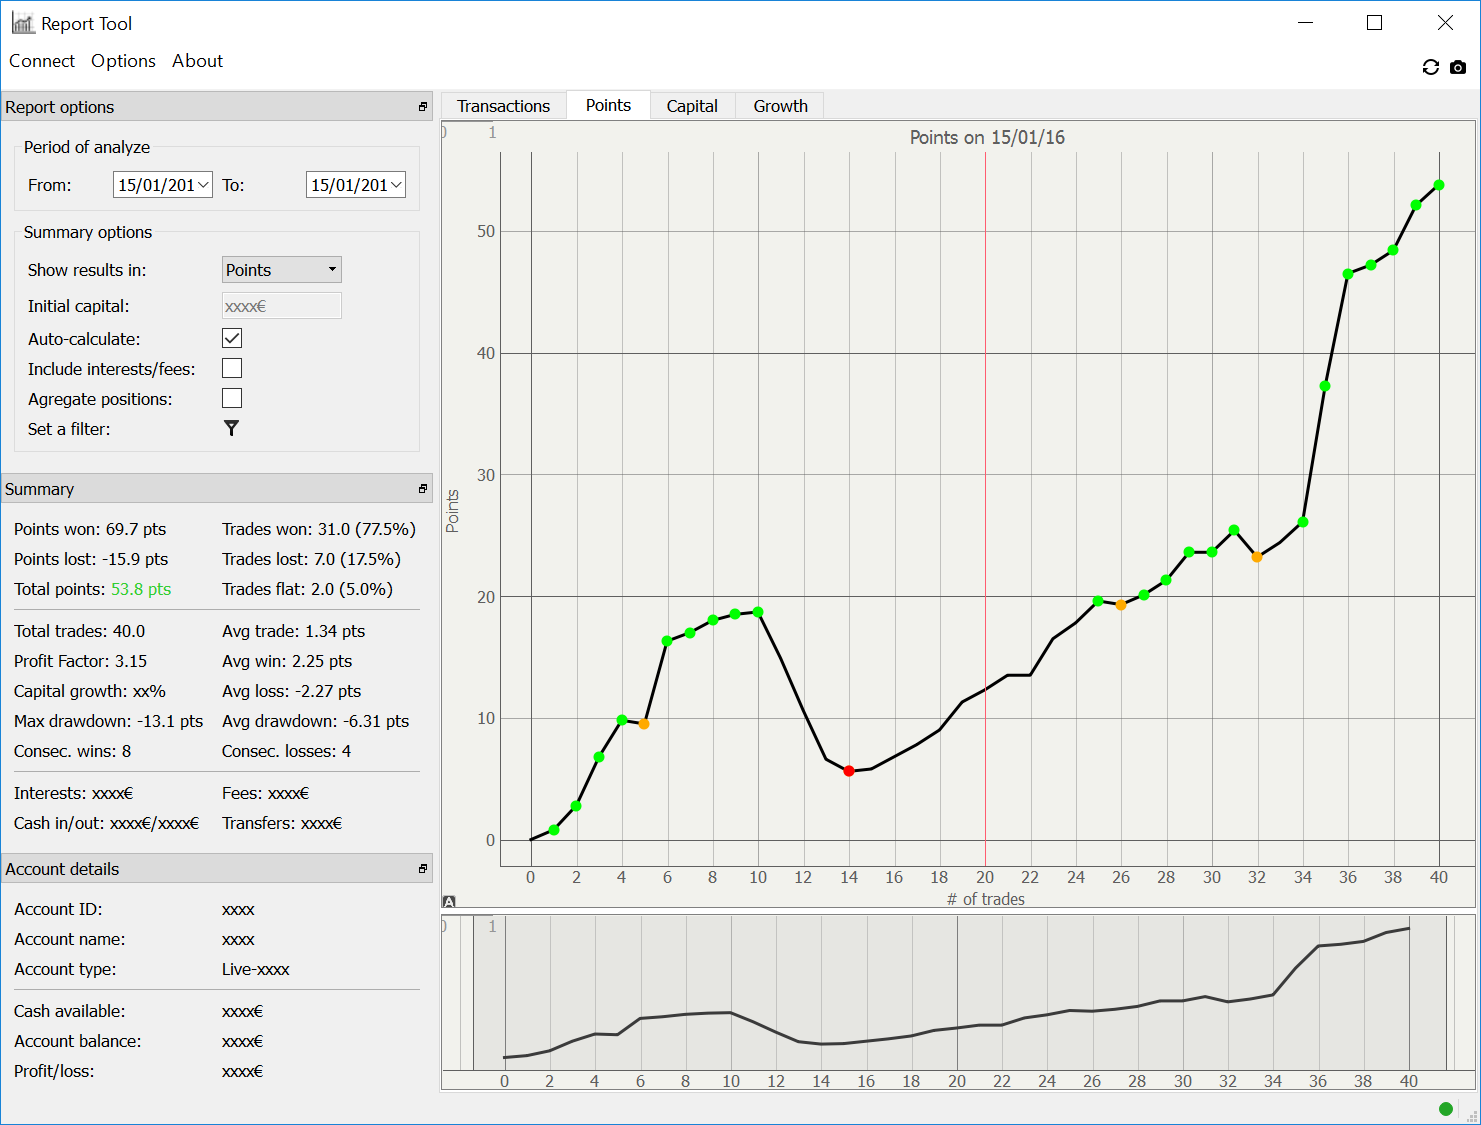
Task: Undock the Summary panel
Action: [x=423, y=489]
